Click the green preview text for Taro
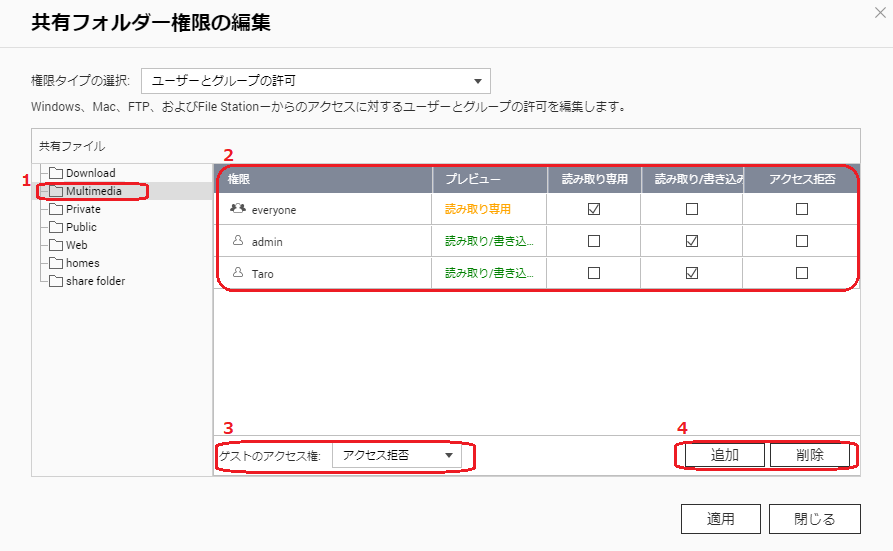The width and height of the screenshot is (893, 551). (x=489, y=273)
